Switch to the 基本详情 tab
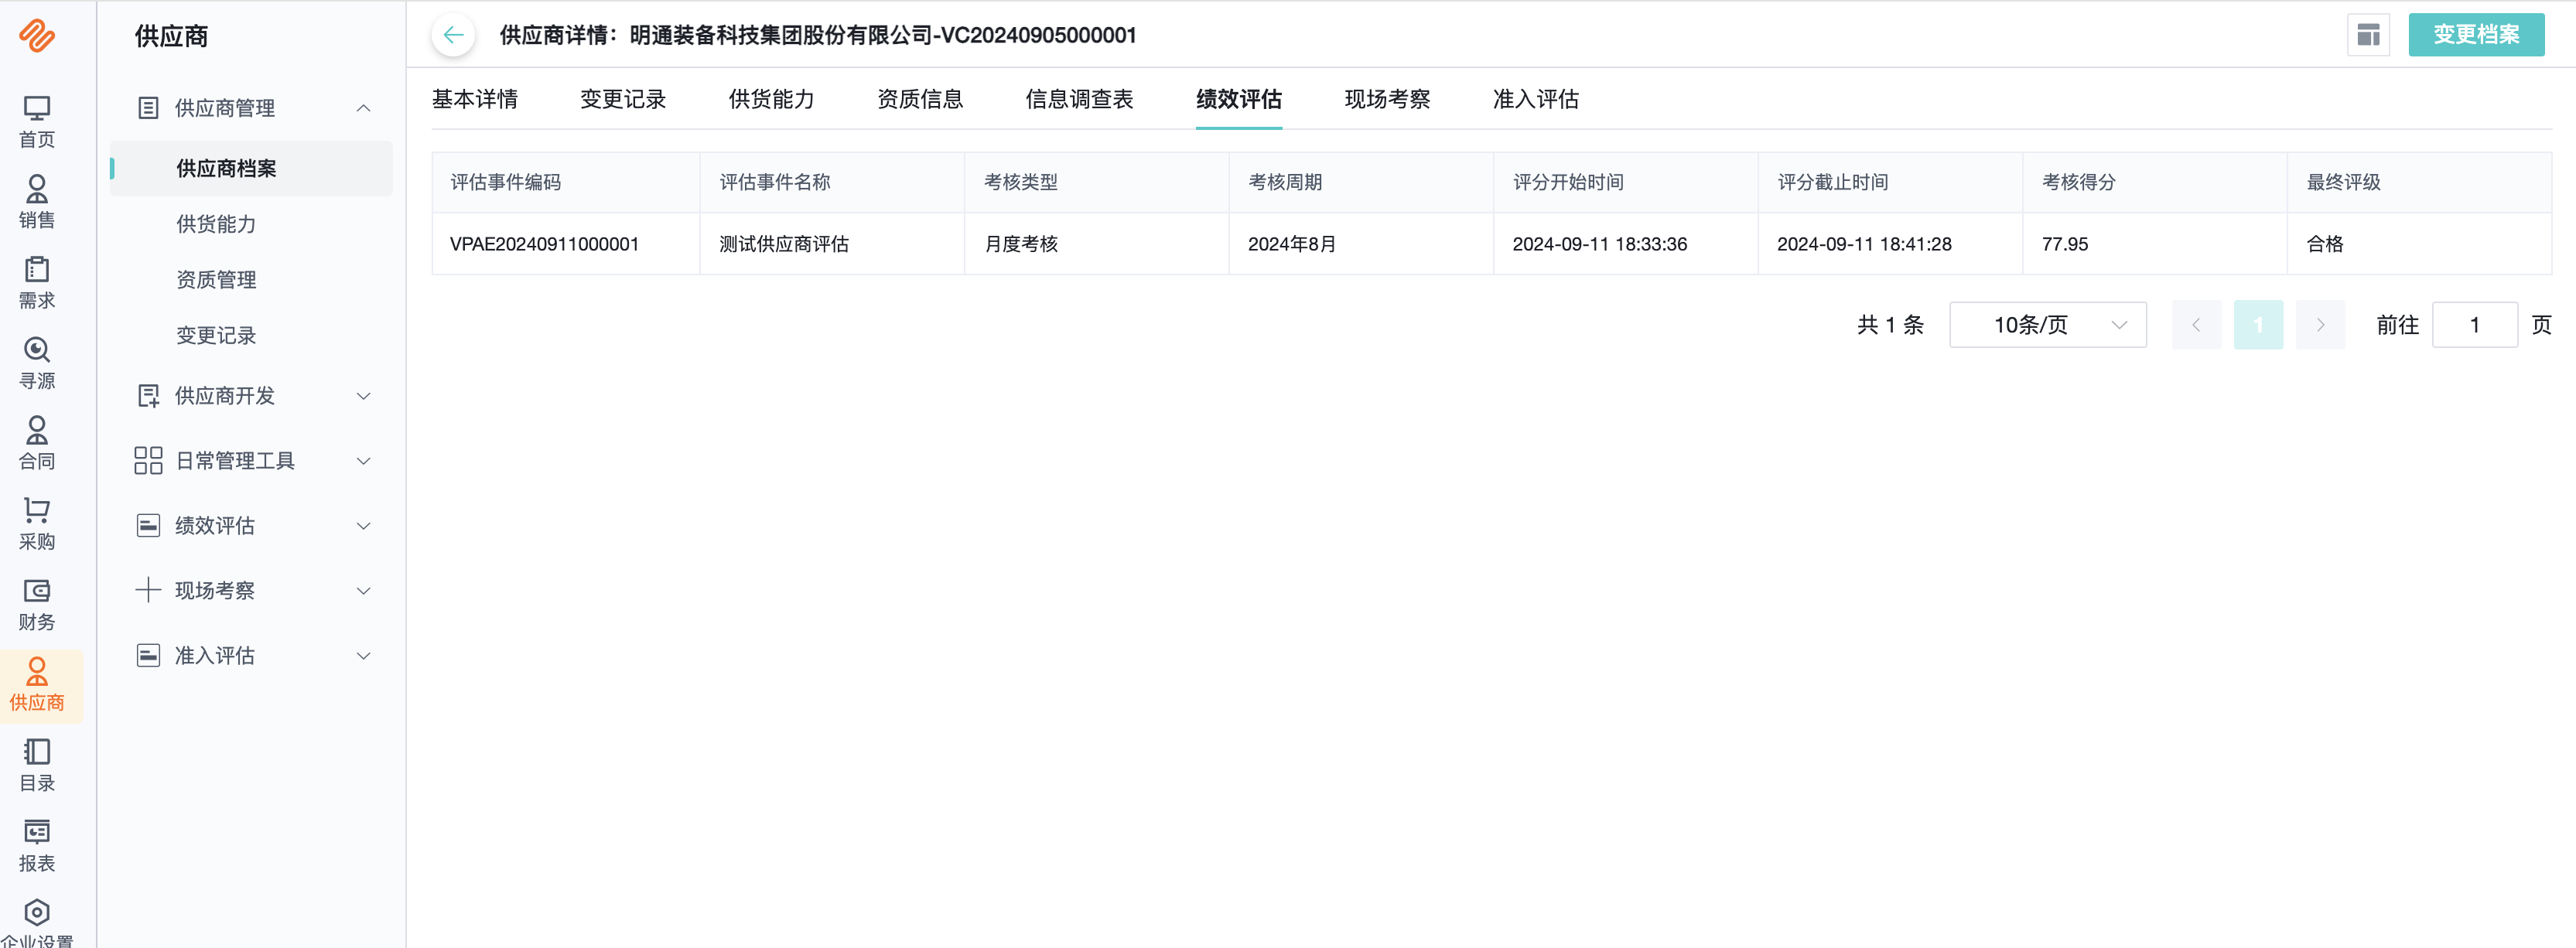2576x948 pixels. [x=475, y=99]
